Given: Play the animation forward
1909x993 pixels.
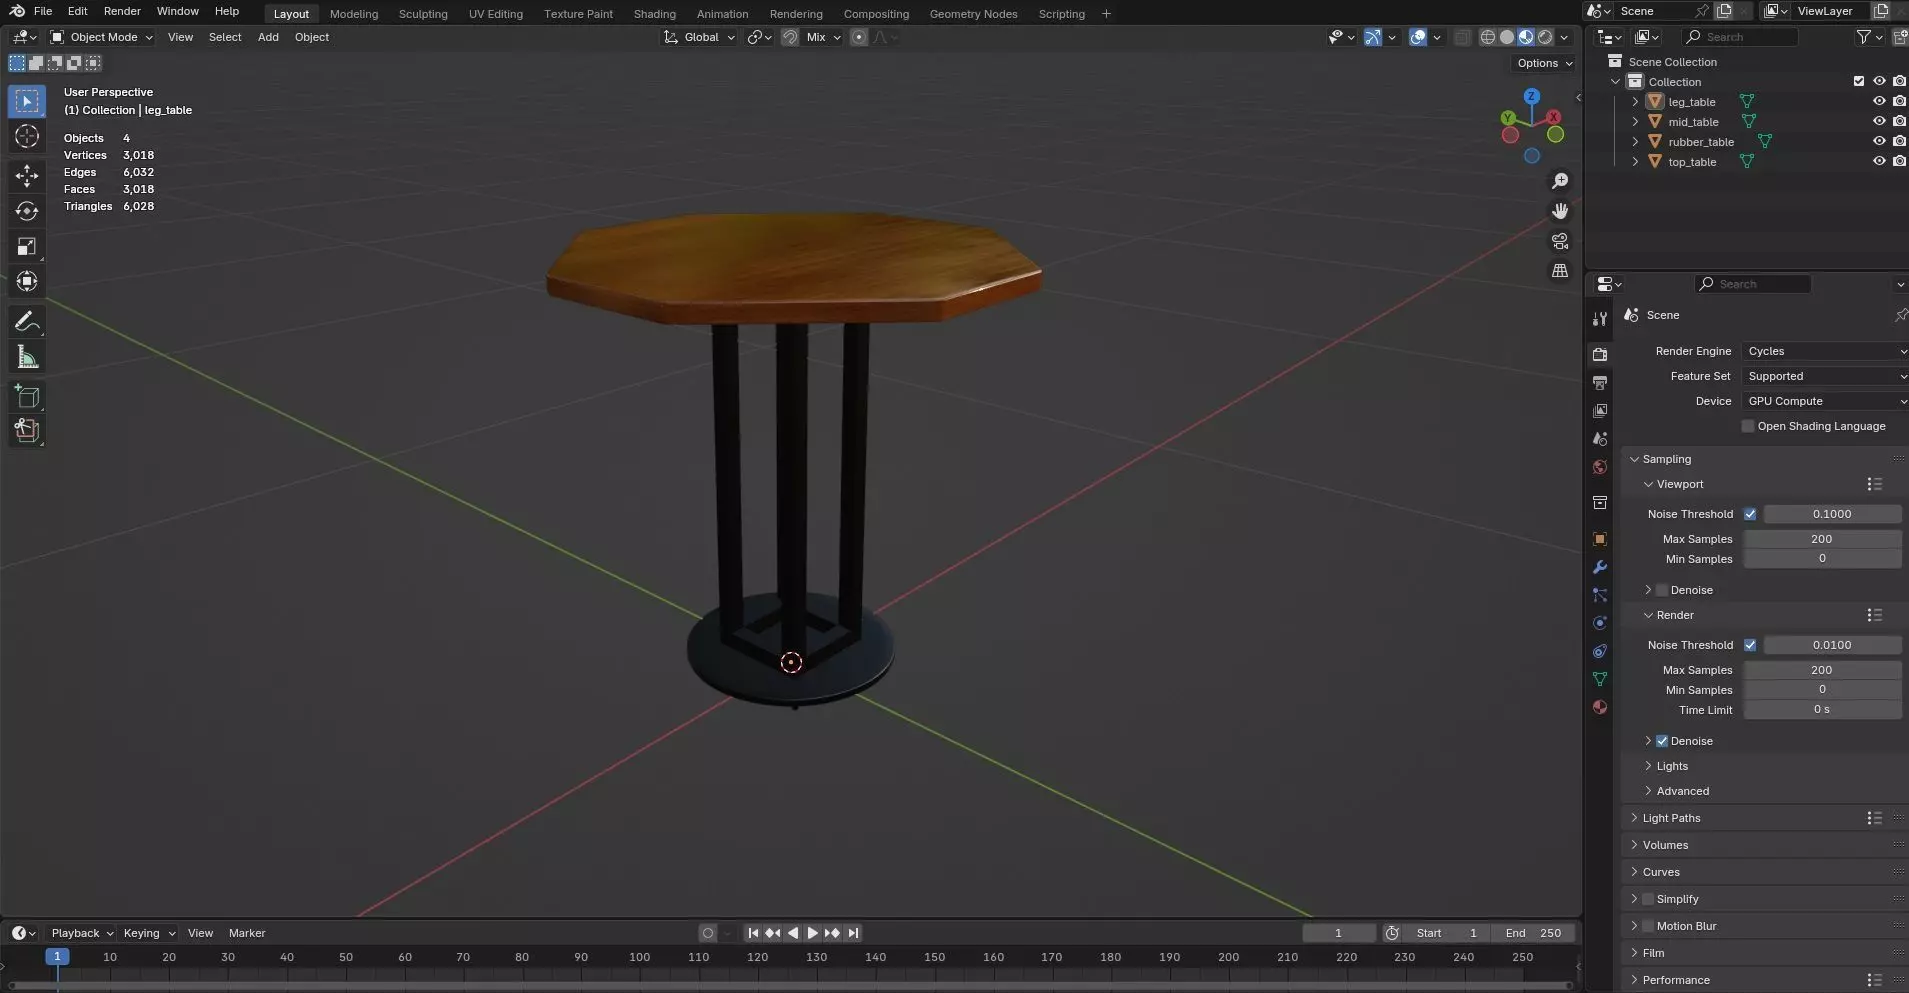Looking at the screenshot, I should [x=812, y=933].
